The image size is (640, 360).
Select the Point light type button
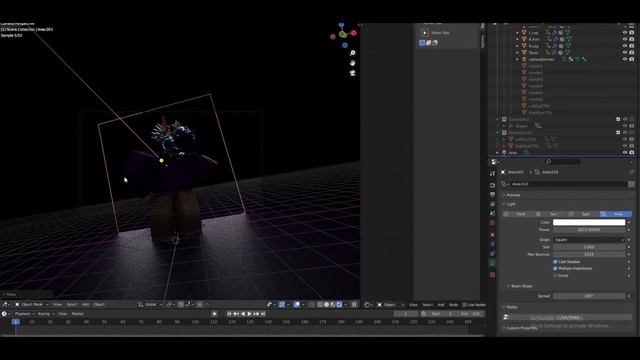519,214
